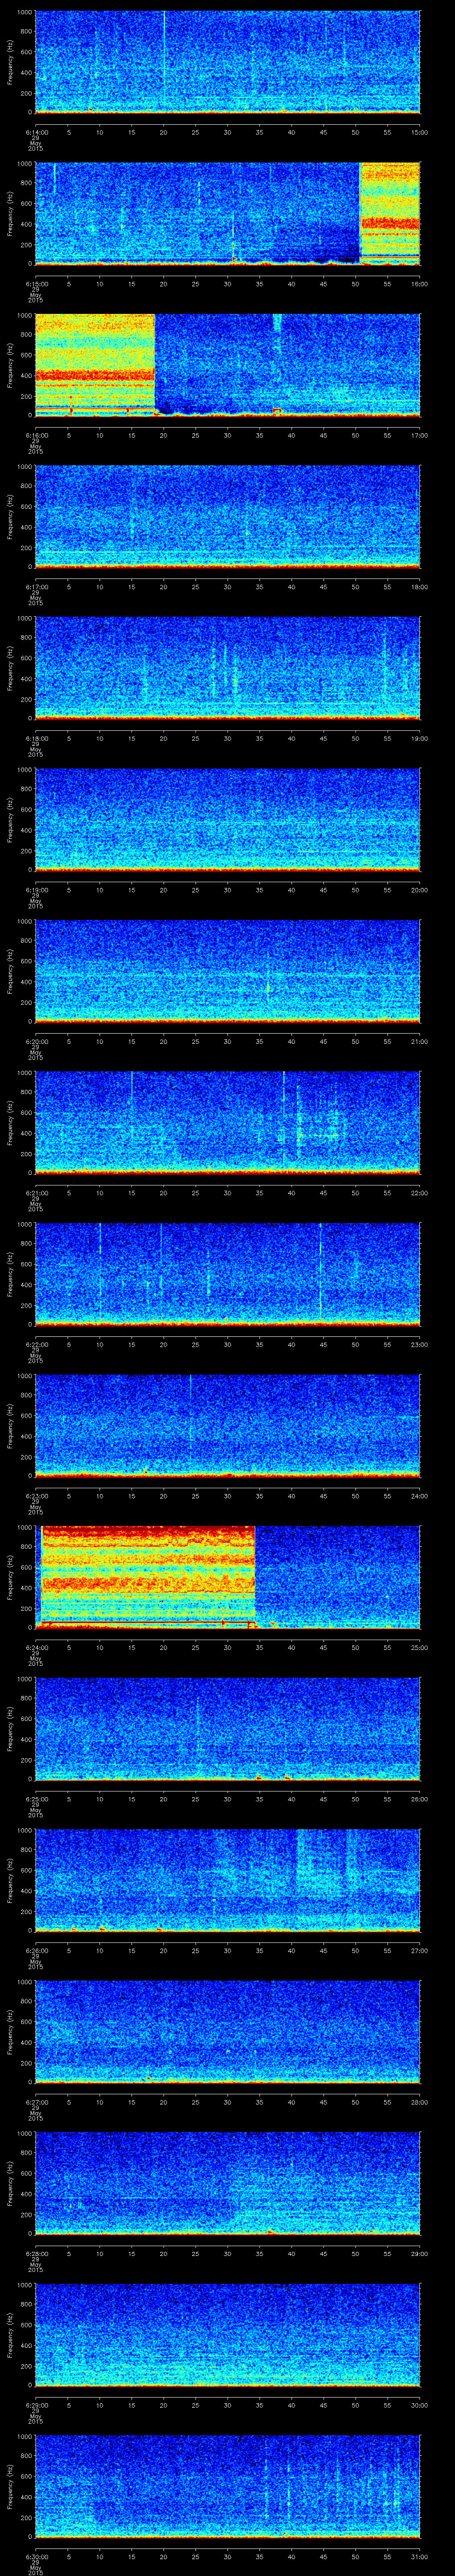Viewport: 455px width, 2576px height.
Task: Select the spectrogram panel starting at 6:27:00
Action: pyautogui.click(x=228, y=2032)
